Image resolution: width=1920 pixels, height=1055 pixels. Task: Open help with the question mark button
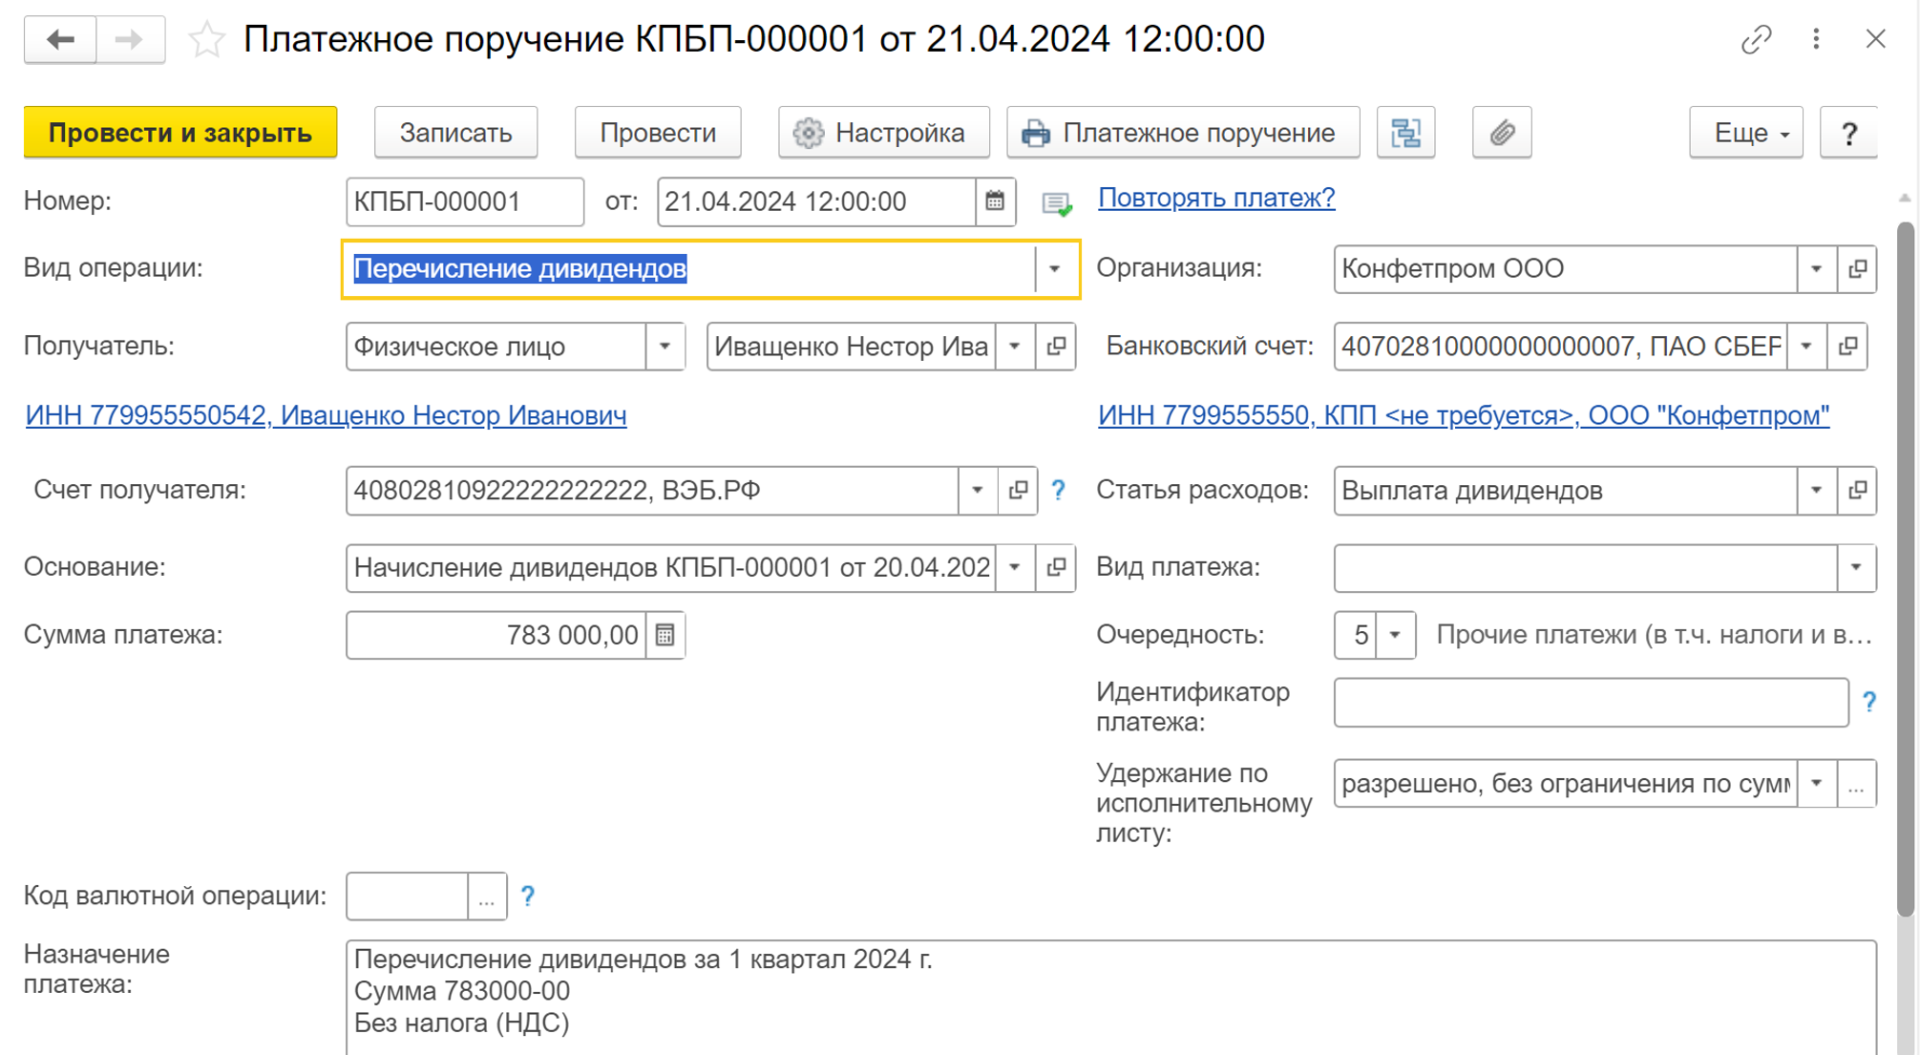pos(1848,132)
